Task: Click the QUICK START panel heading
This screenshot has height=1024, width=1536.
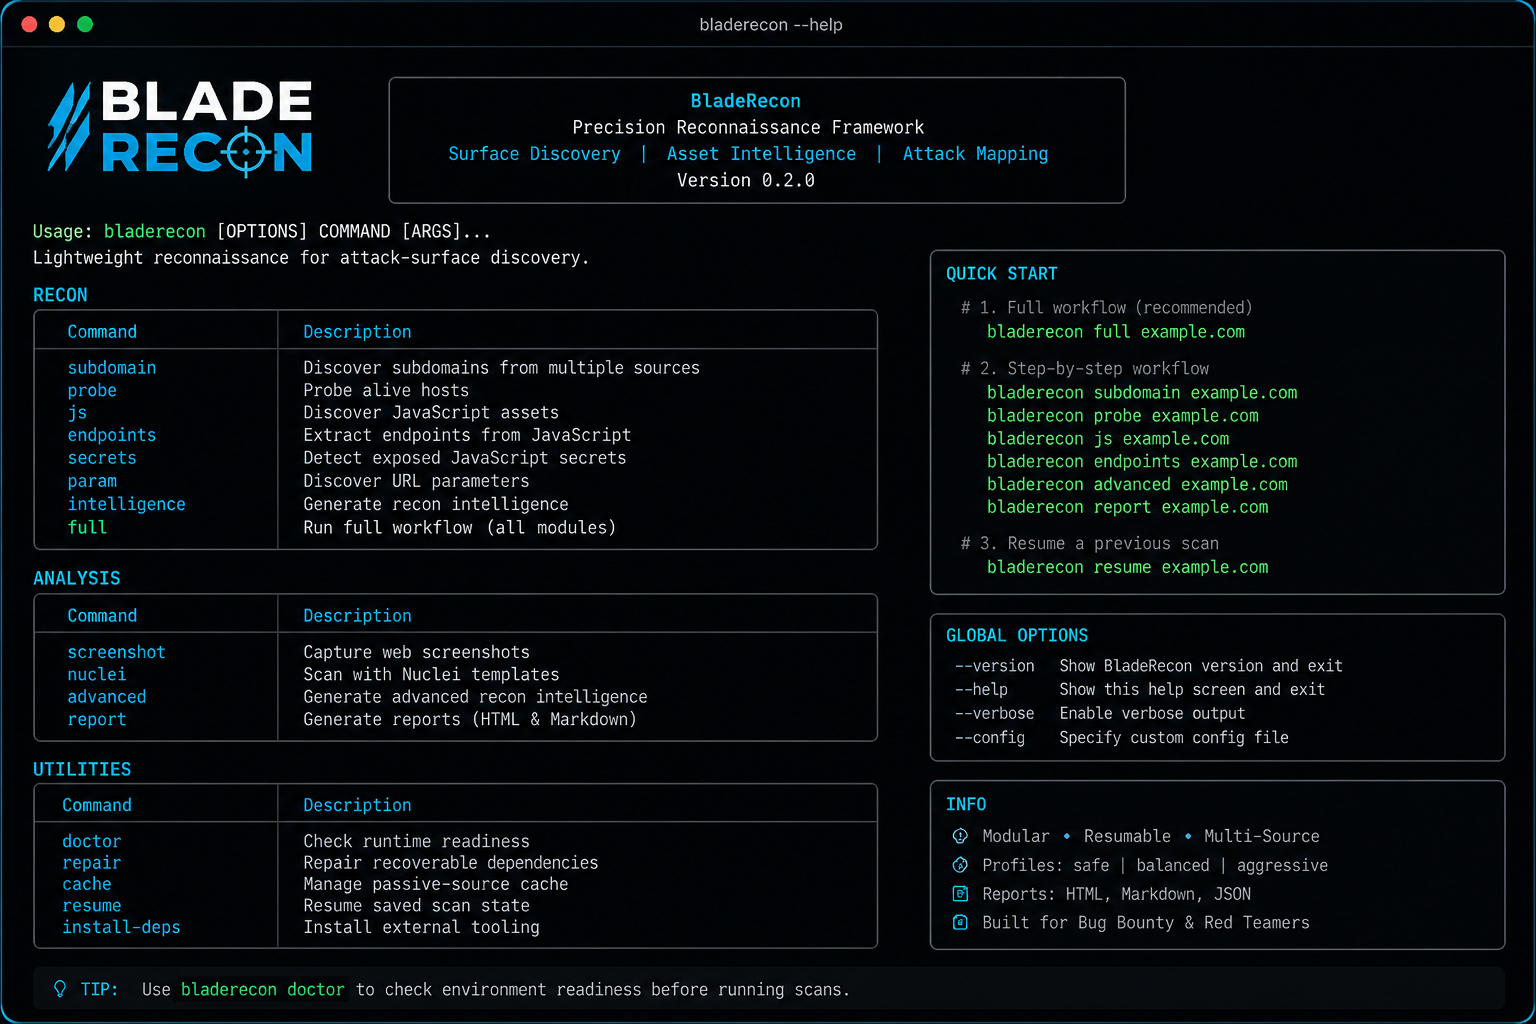Action: point(1002,274)
